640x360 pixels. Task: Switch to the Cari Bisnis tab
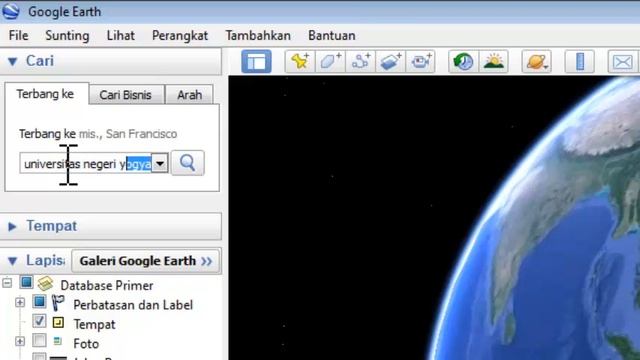tap(126, 95)
